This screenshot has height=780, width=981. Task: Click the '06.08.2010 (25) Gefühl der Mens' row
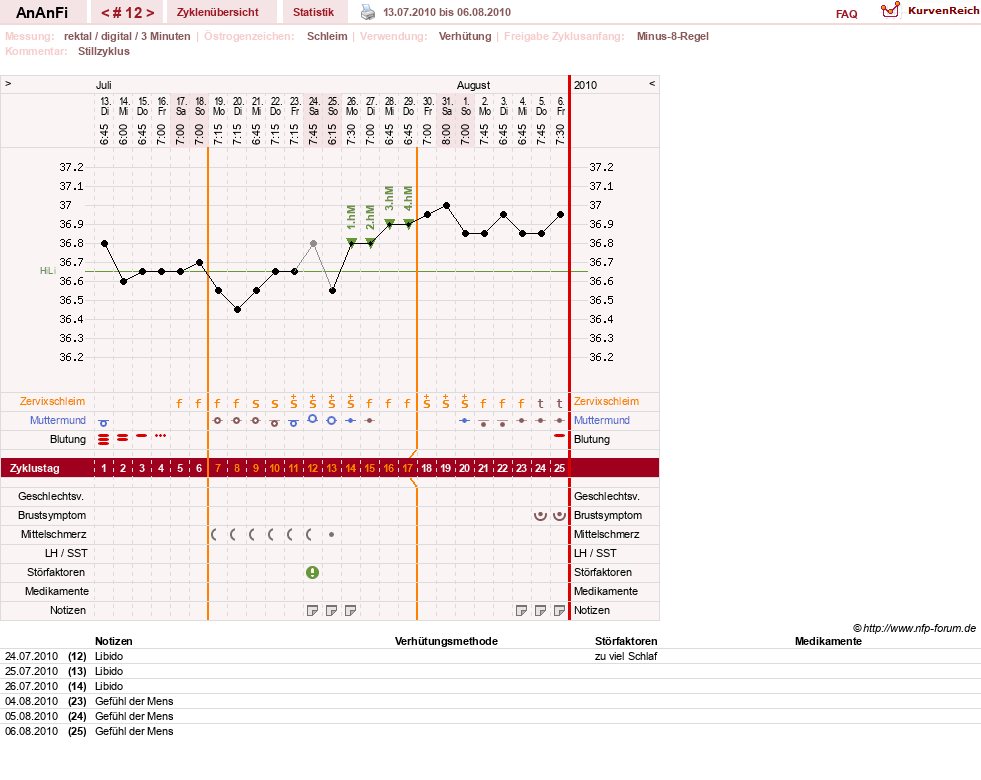click(490, 731)
